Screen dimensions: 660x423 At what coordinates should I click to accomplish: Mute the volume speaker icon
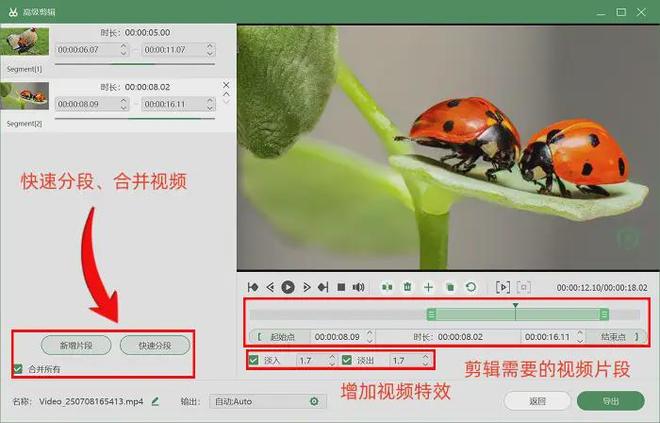point(358,287)
